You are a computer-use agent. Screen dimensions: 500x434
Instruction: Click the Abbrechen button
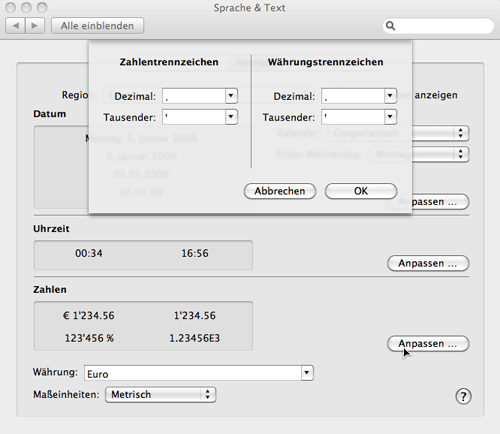280,191
